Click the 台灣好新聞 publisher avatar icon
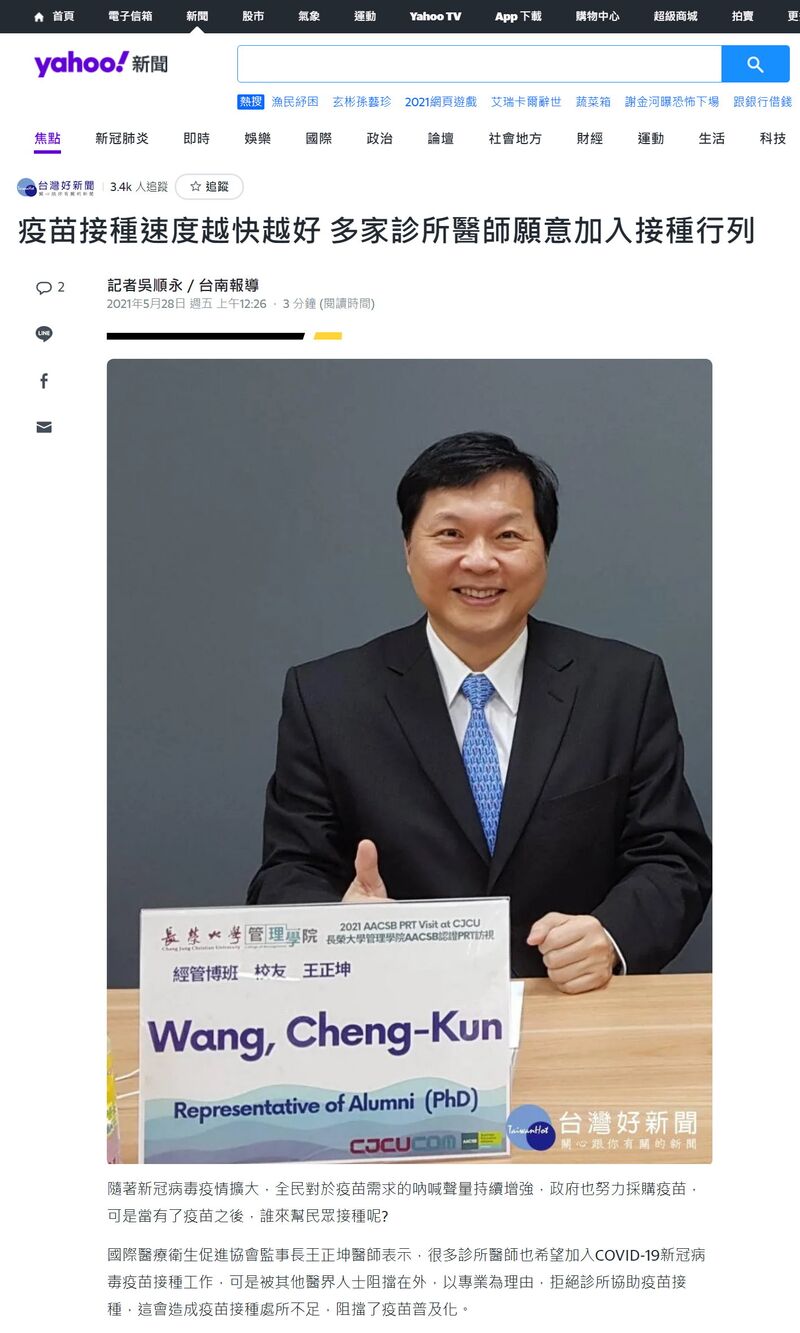This screenshot has height=1333, width=800. (x=26, y=187)
